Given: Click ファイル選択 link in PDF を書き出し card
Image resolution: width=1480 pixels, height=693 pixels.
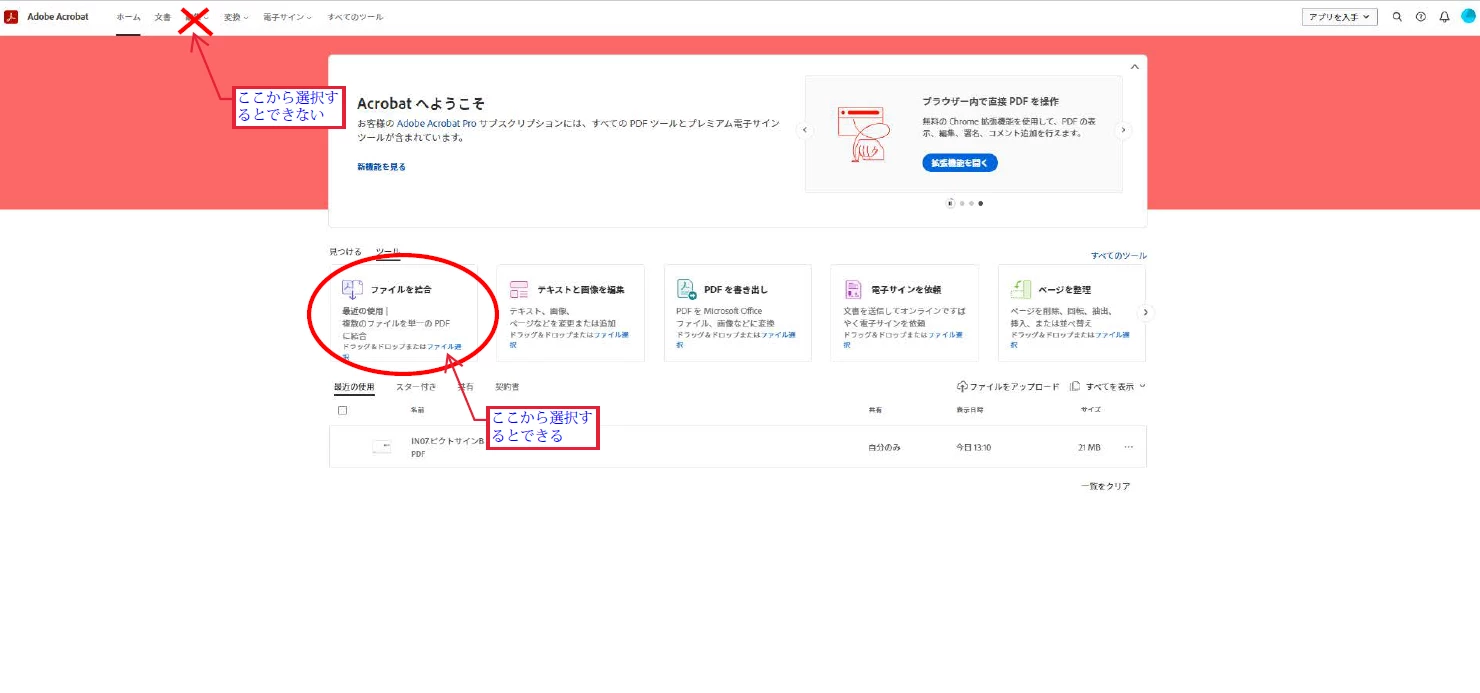Looking at the screenshot, I should (x=779, y=334).
